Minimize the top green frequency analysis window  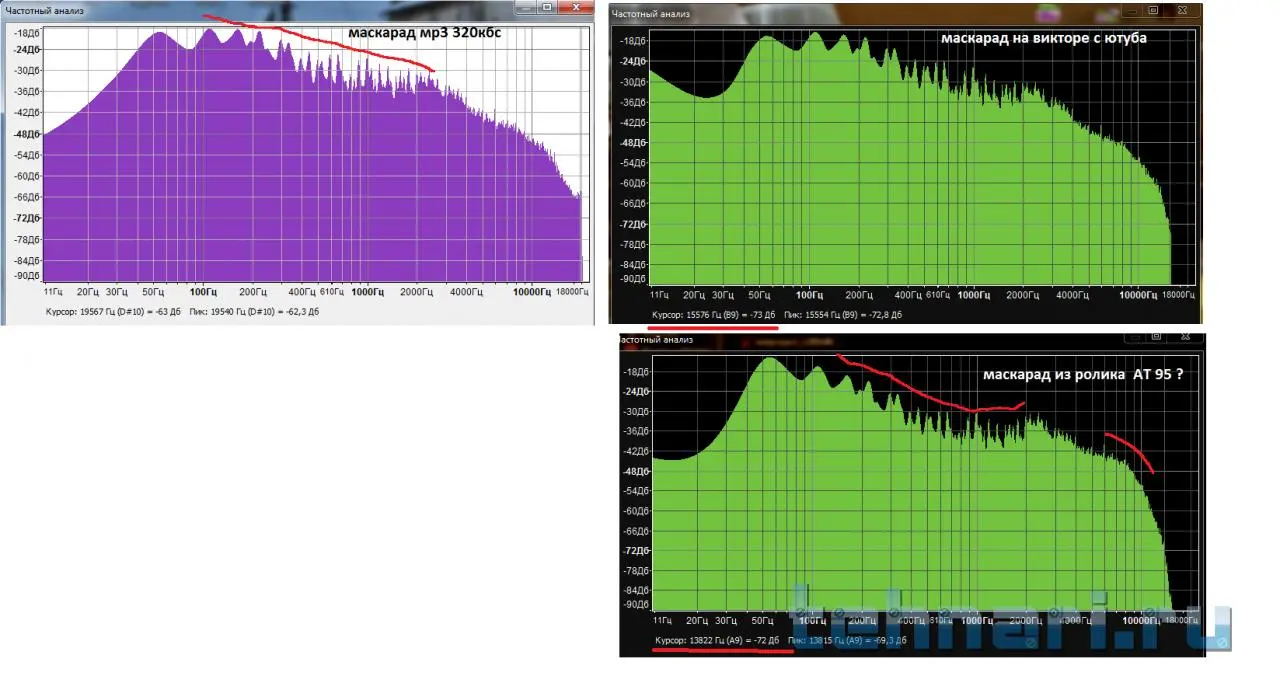pyautogui.click(x=1133, y=9)
